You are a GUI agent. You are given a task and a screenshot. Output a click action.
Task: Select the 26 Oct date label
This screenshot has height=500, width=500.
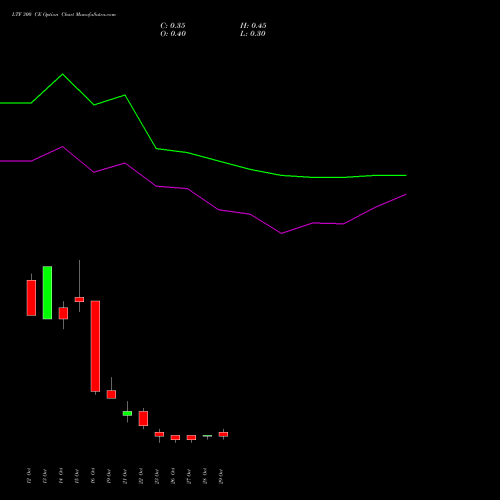(173, 476)
